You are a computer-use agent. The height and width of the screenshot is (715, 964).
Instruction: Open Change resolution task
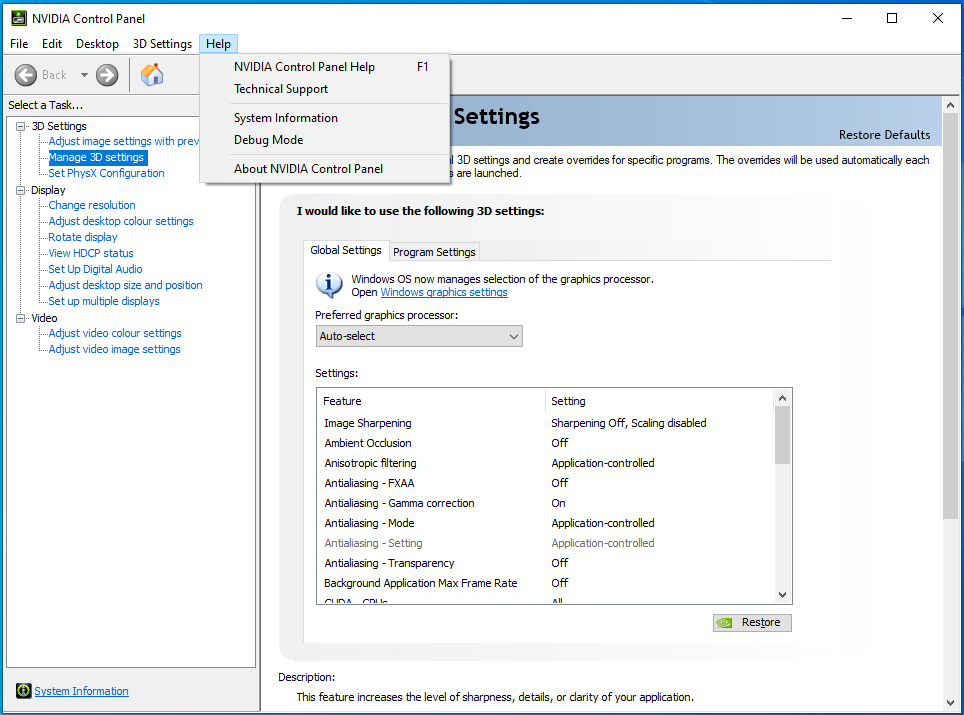pos(92,205)
